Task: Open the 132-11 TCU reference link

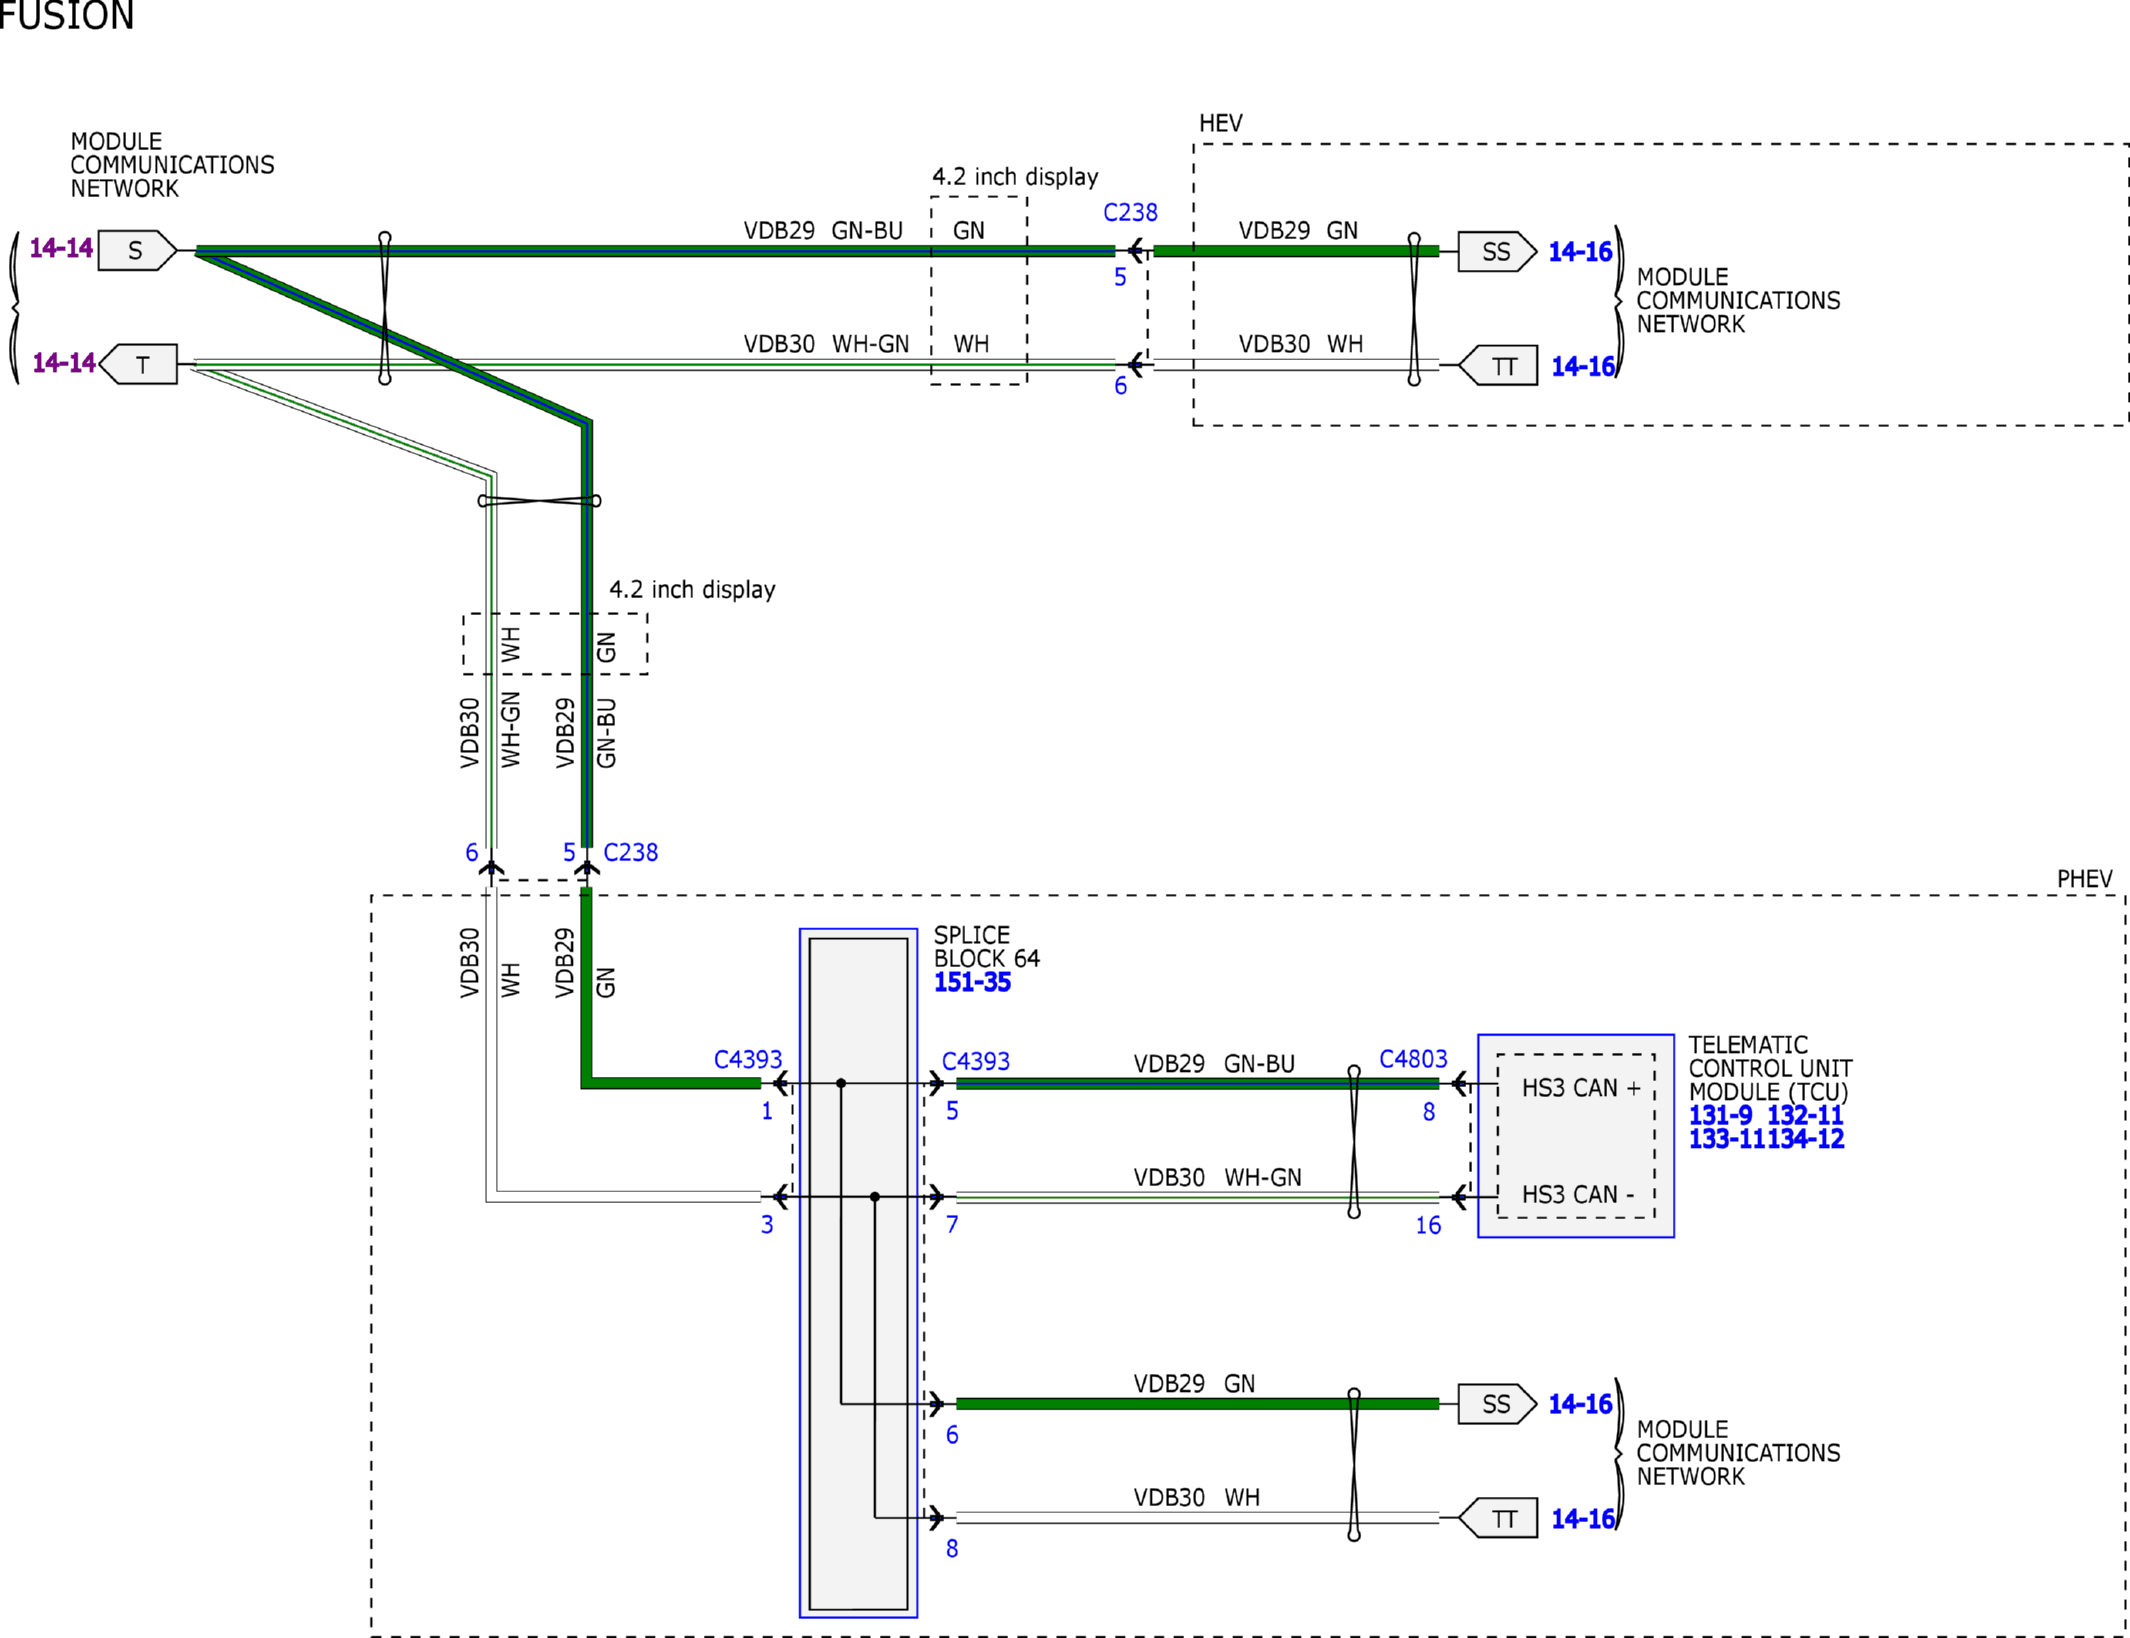Action: coord(1805,1115)
